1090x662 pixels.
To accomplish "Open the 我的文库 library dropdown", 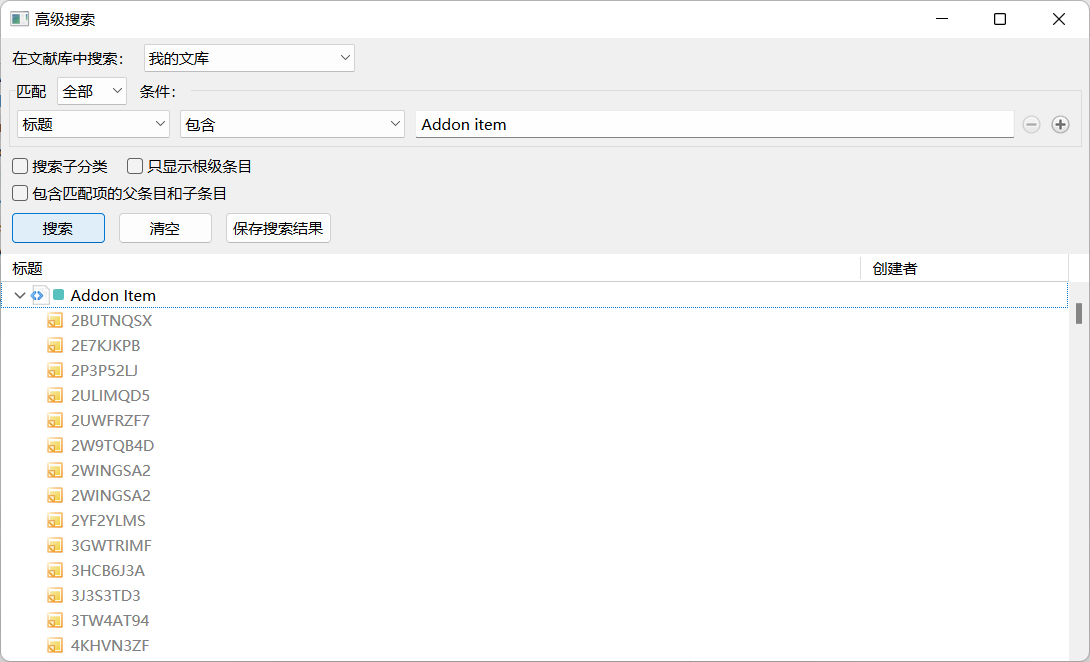I will pyautogui.click(x=250, y=58).
